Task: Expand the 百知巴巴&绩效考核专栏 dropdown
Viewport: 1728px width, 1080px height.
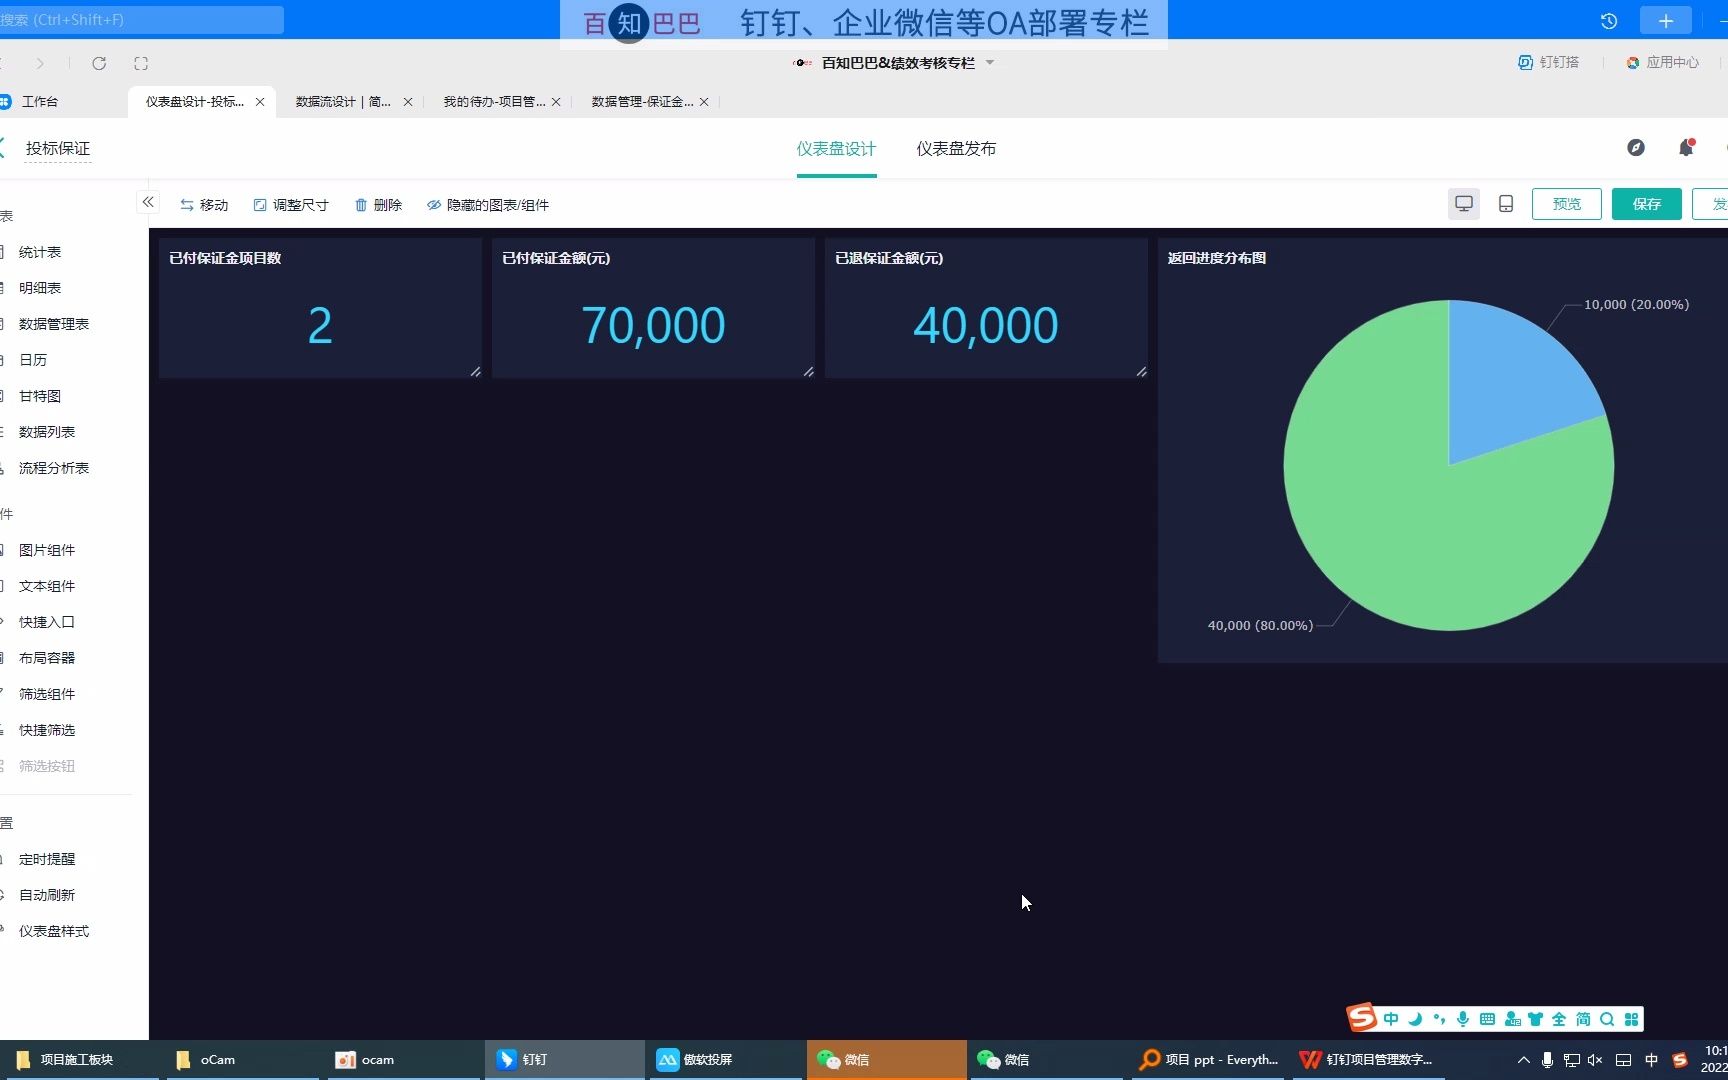Action: click(x=990, y=63)
